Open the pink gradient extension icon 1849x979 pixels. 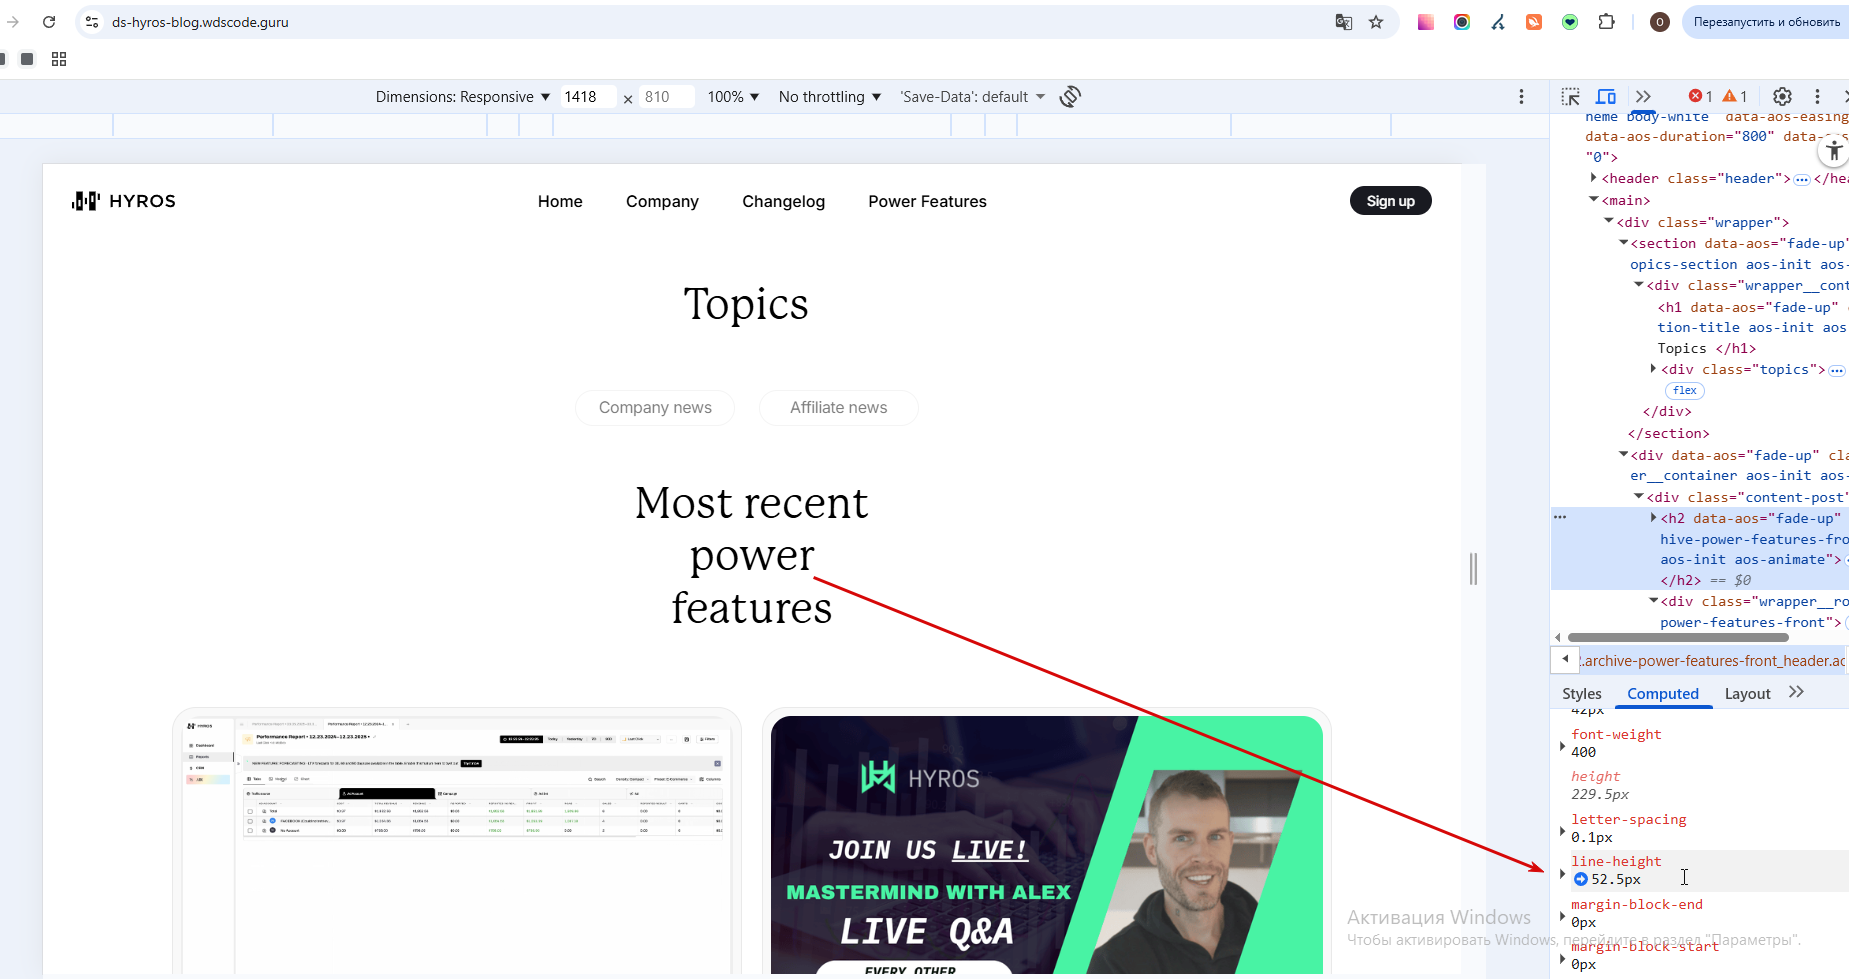pos(1426,21)
